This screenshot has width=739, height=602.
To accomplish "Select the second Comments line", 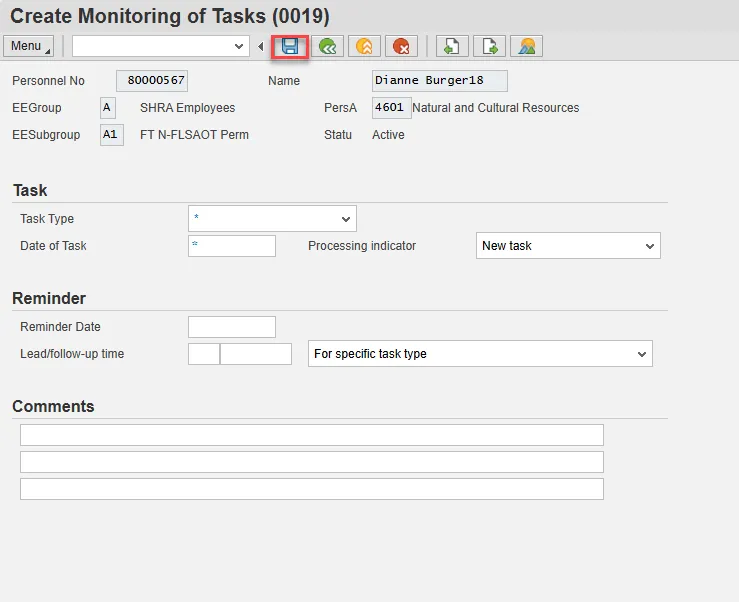I will tap(311, 462).
